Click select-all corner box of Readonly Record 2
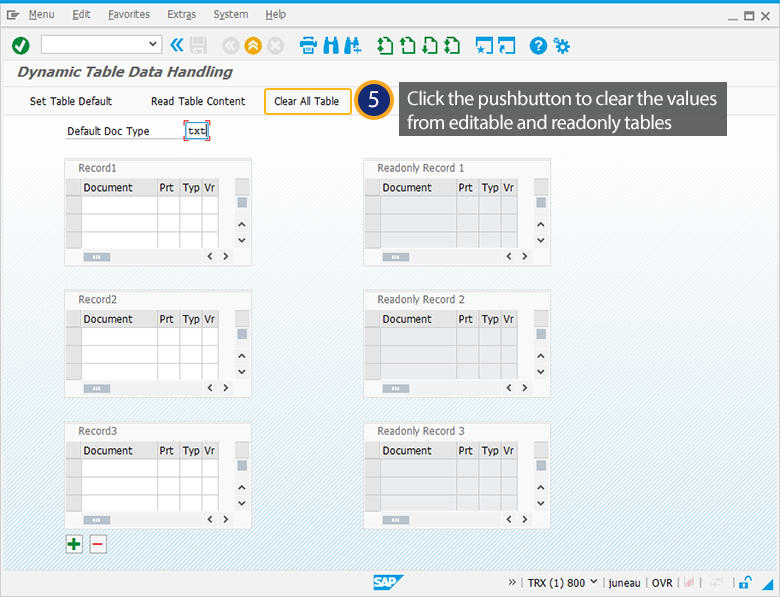The height and width of the screenshot is (597, 780). pos(373,319)
